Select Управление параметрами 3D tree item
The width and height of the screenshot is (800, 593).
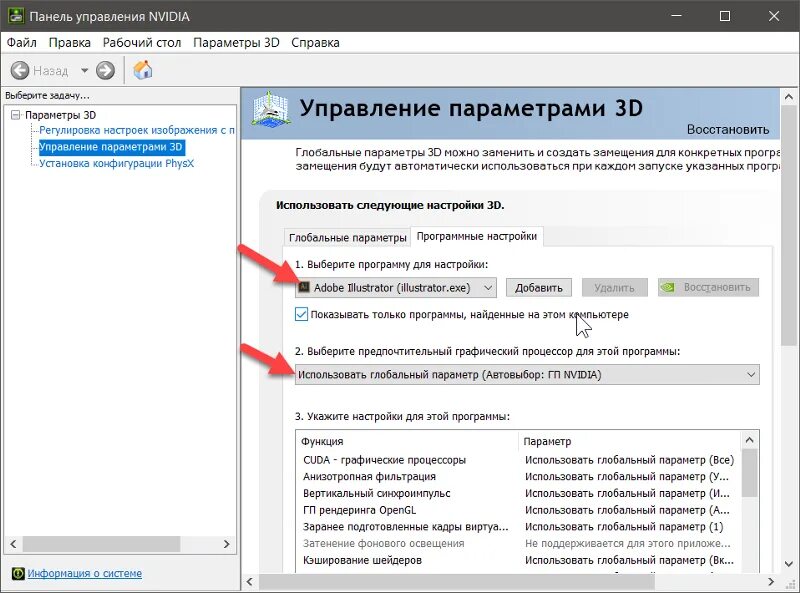coord(111,147)
